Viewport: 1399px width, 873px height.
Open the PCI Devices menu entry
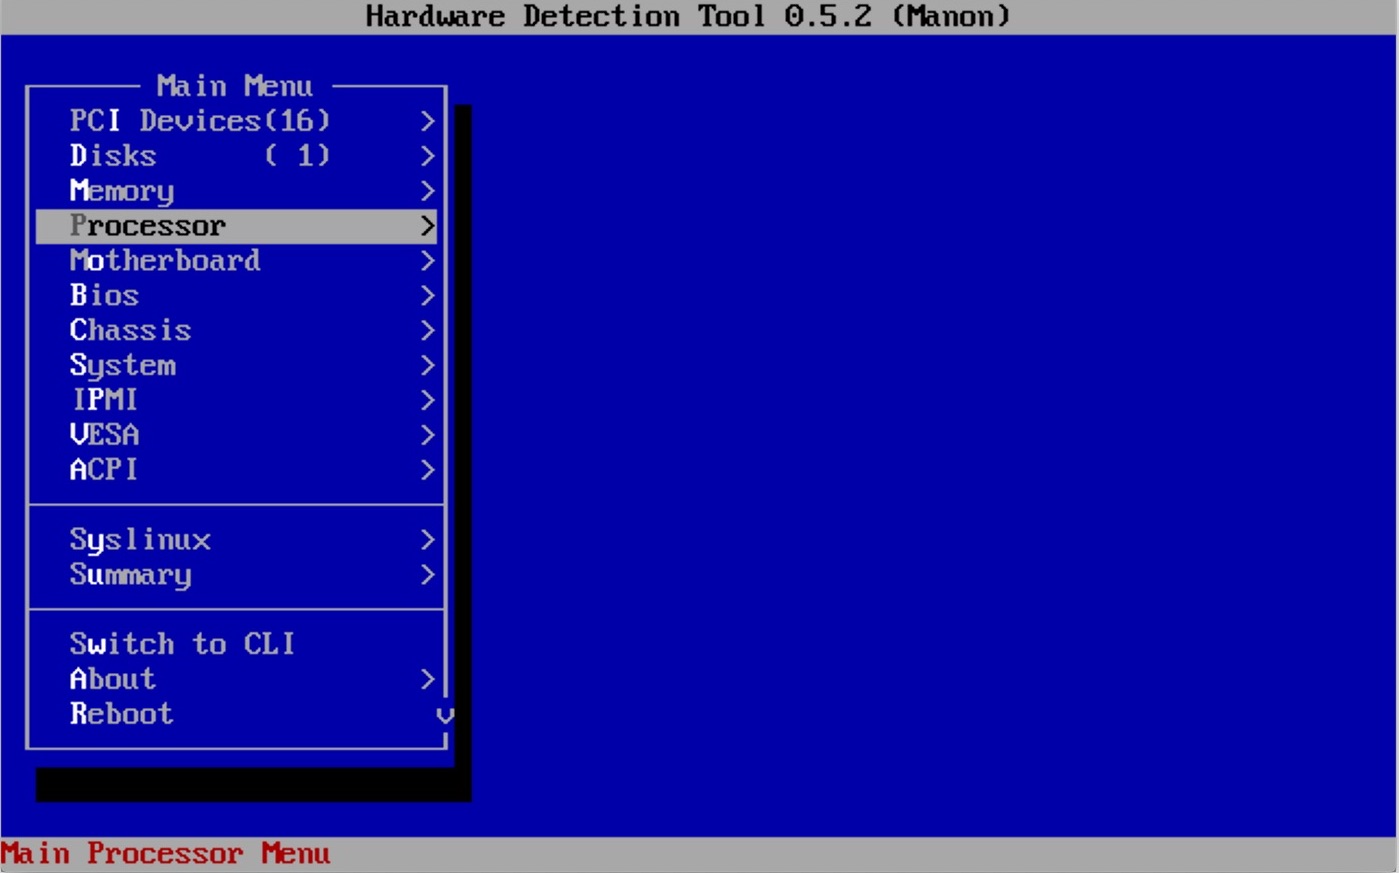pyautogui.click(x=199, y=121)
